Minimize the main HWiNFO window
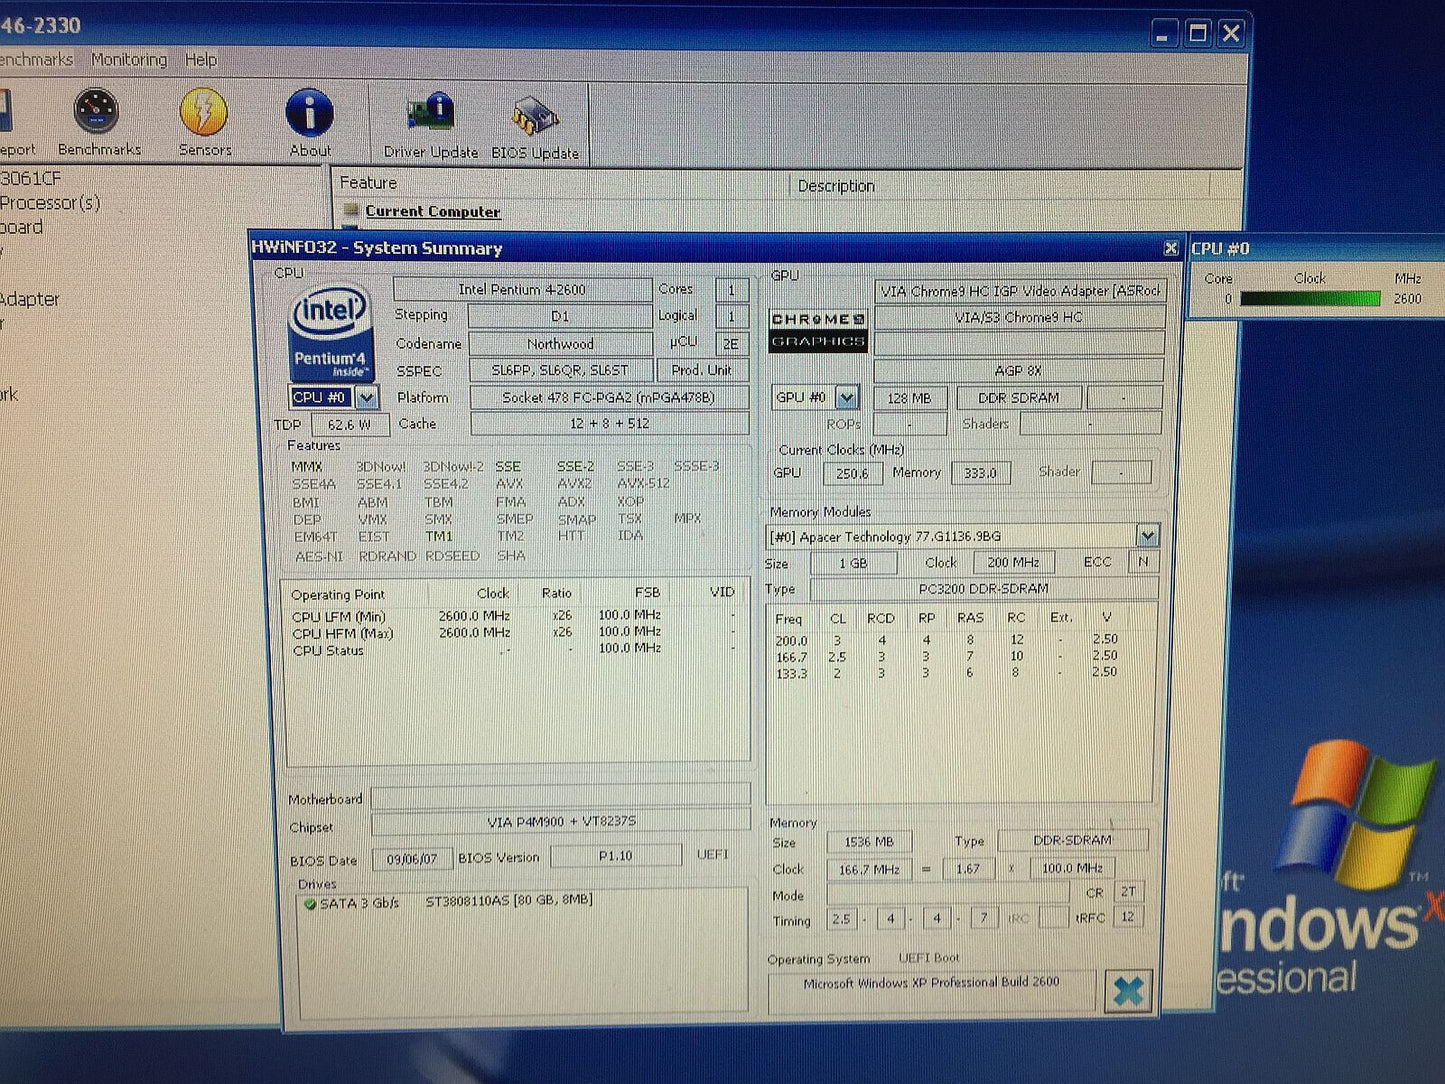 (x=1163, y=34)
